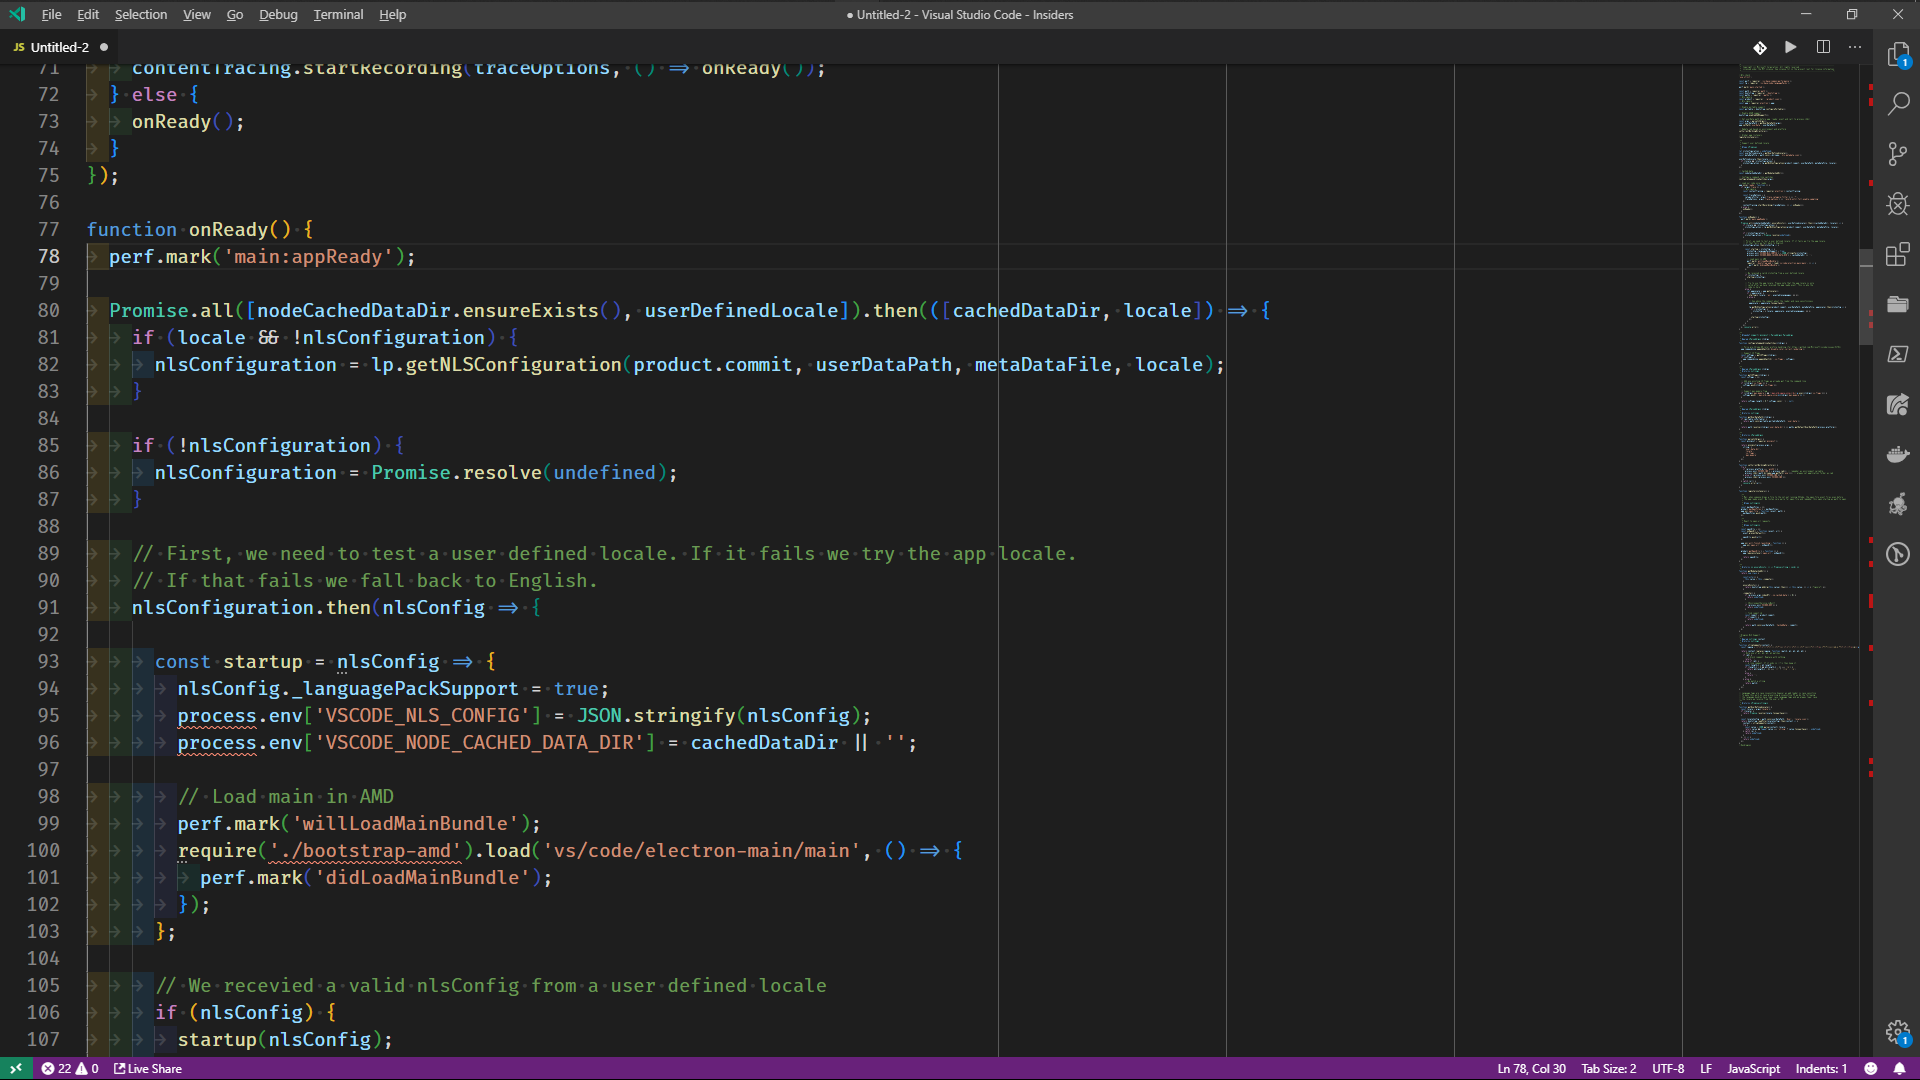Click 'Promise.all' on line 80
The image size is (1920, 1080).
tap(171, 310)
